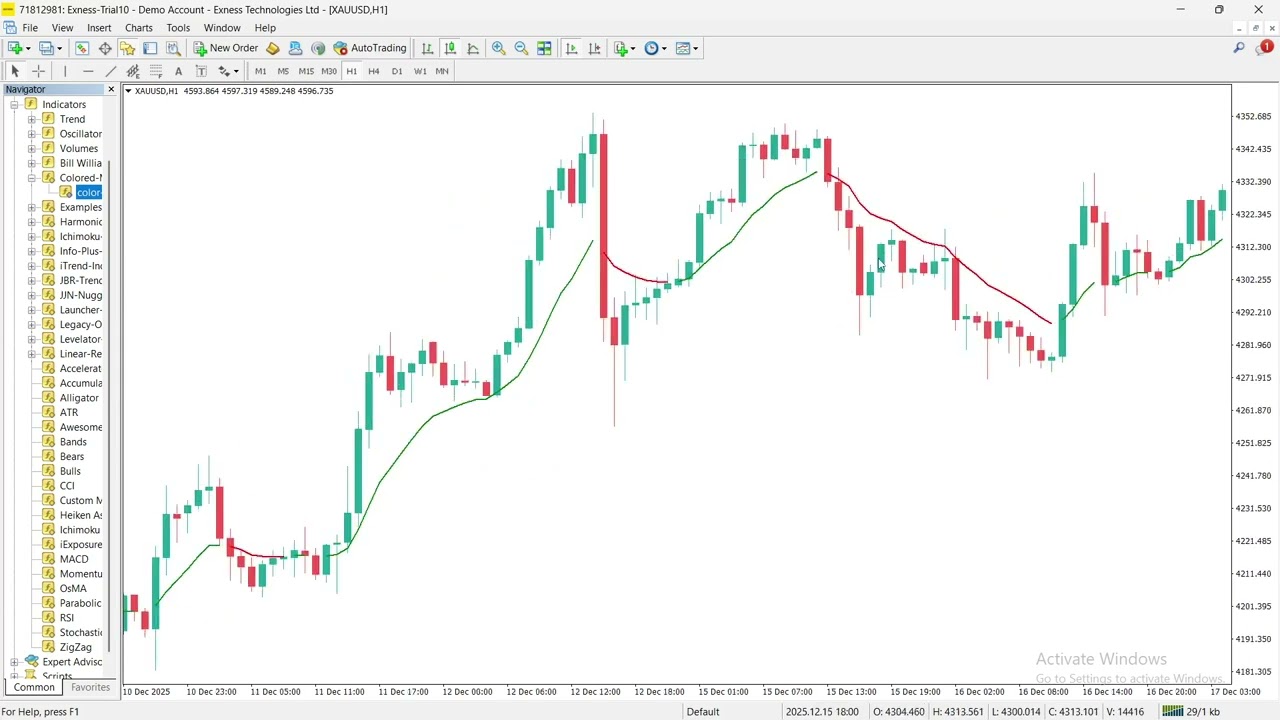Toggle the Market Watch window icon
Viewport: 1280px width, 720px height.
(82, 48)
